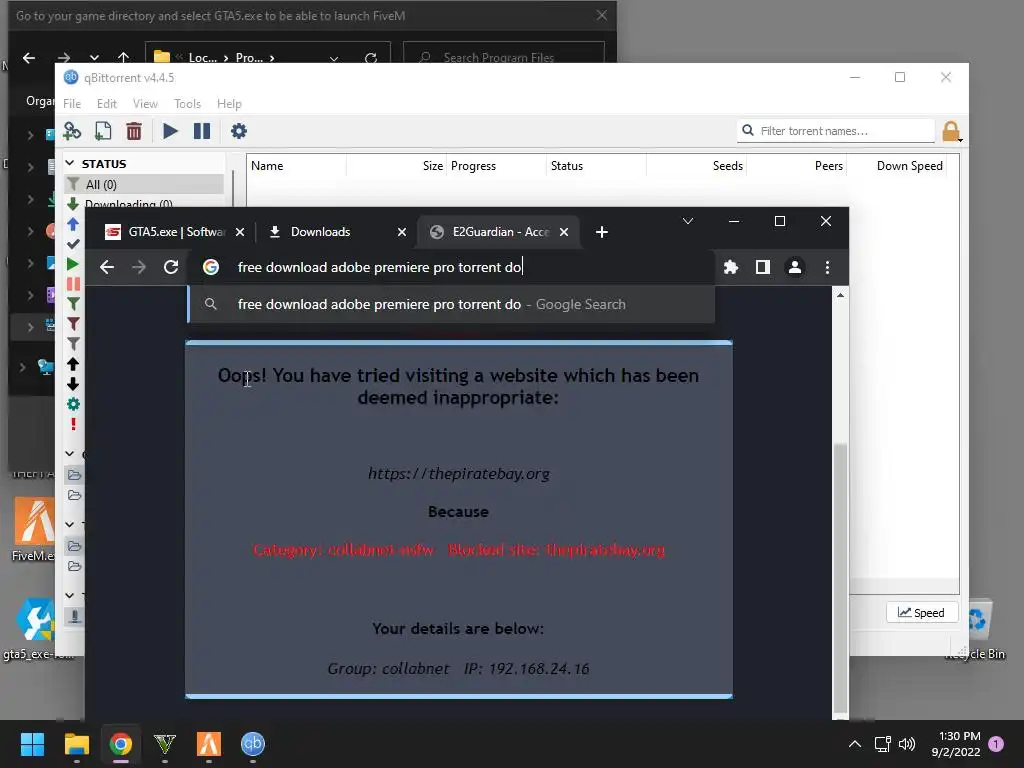This screenshot has width=1024, height=768.
Task: Open qBittorrent Help menu
Action: pos(229,104)
